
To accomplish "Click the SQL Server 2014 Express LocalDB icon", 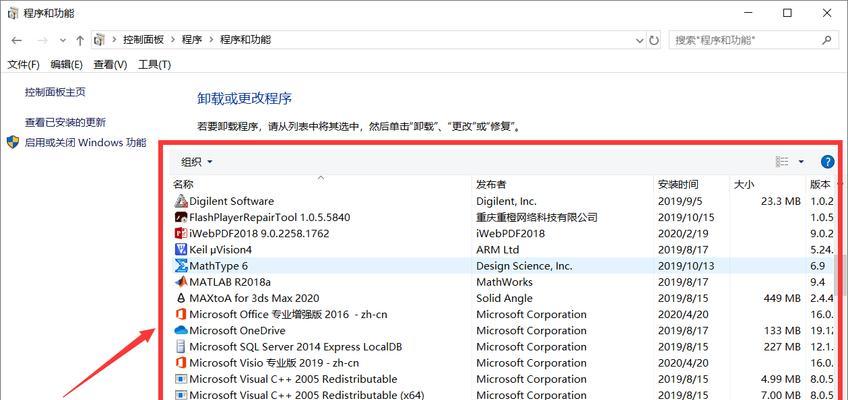I will click(181, 346).
